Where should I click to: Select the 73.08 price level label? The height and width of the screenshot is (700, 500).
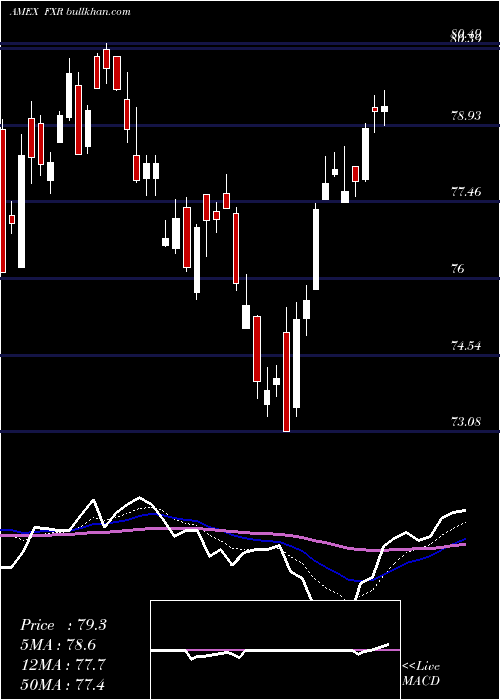(466, 421)
